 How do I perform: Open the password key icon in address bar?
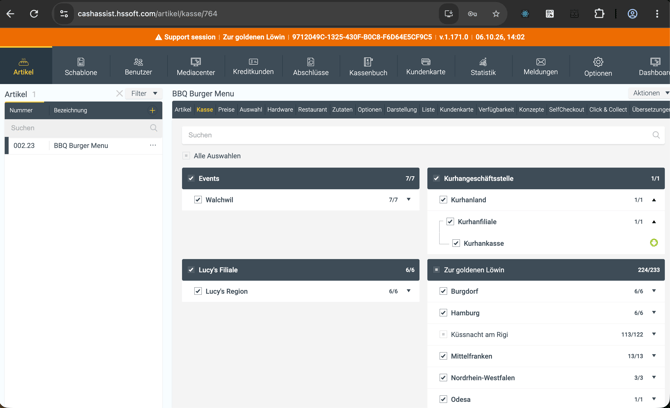[x=472, y=14]
